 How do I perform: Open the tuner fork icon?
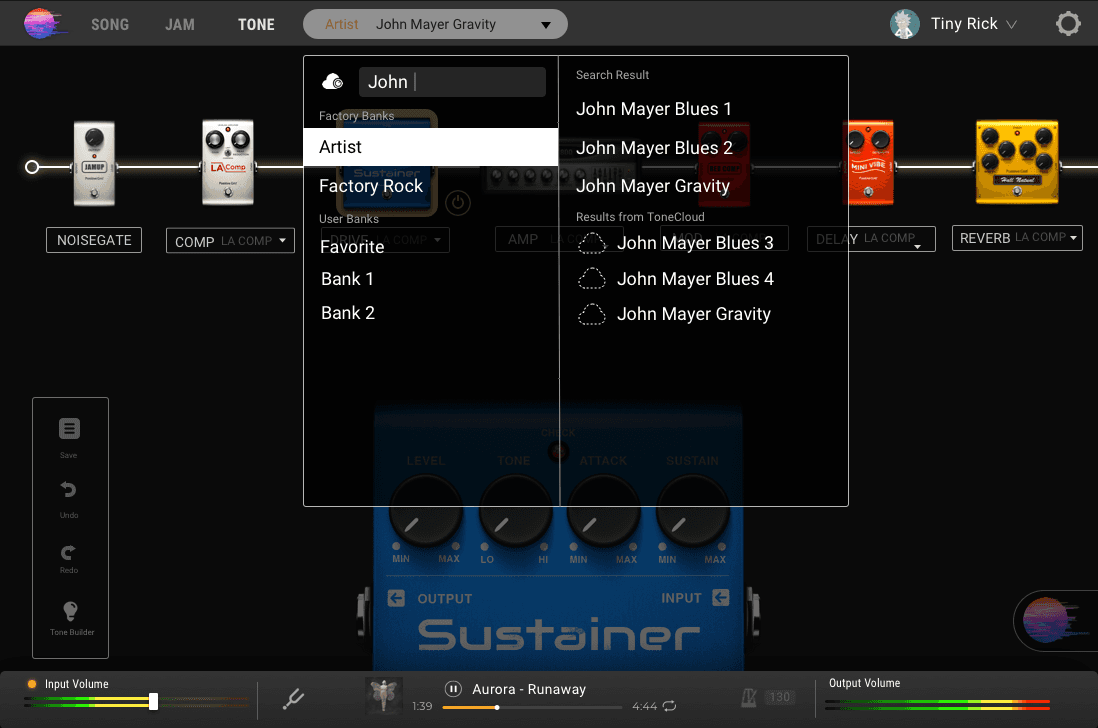coord(293,698)
